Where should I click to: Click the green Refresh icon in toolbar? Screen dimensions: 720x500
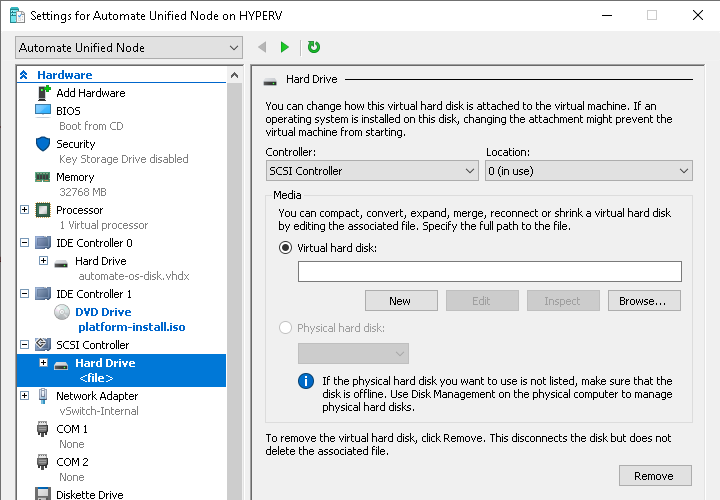[x=314, y=47]
